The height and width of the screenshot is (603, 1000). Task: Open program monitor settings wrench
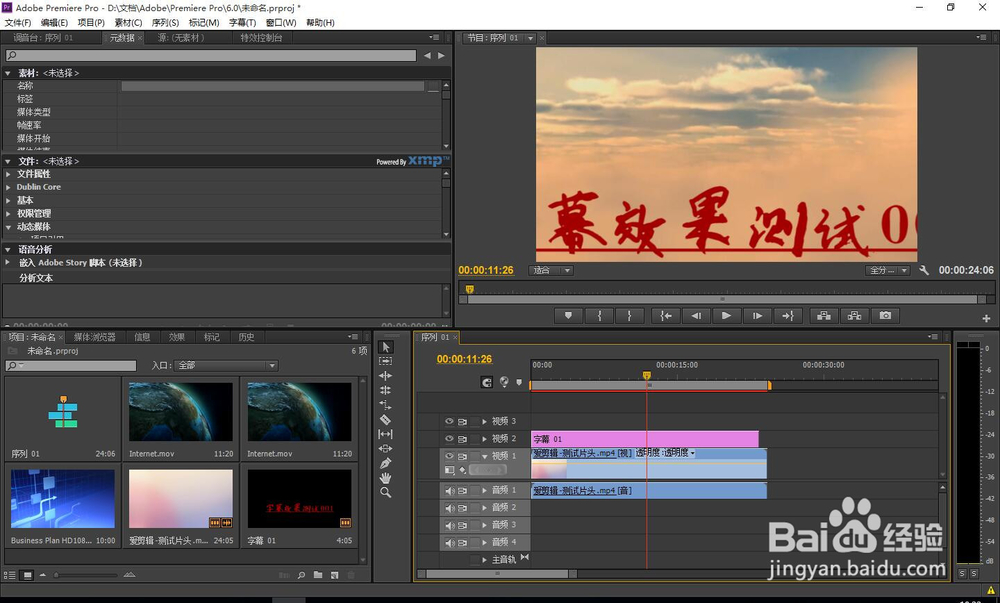(924, 270)
